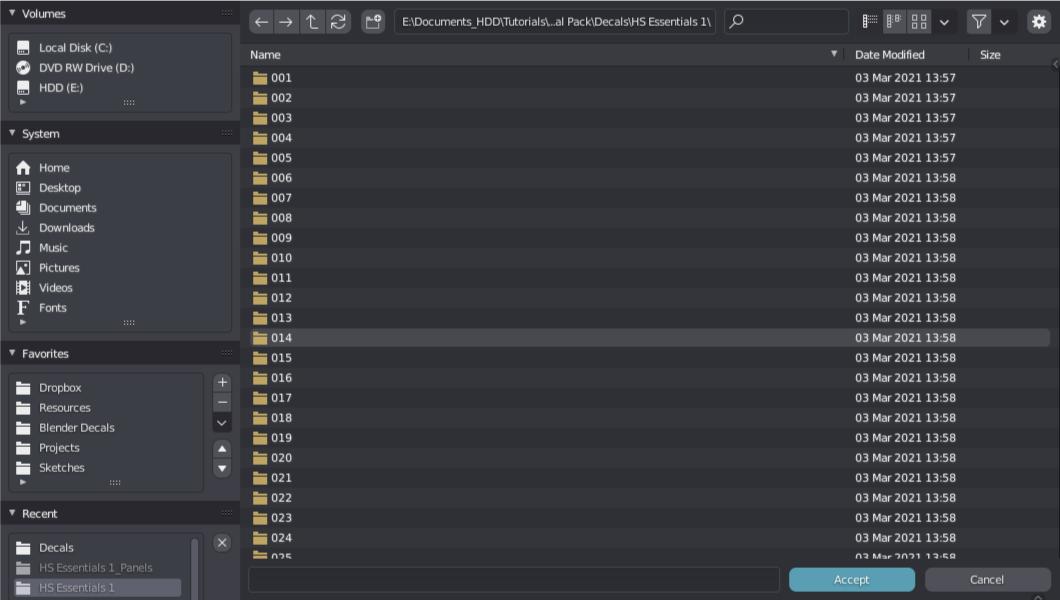Select folder 014
The width and height of the screenshot is (1060, 600).
648,338
